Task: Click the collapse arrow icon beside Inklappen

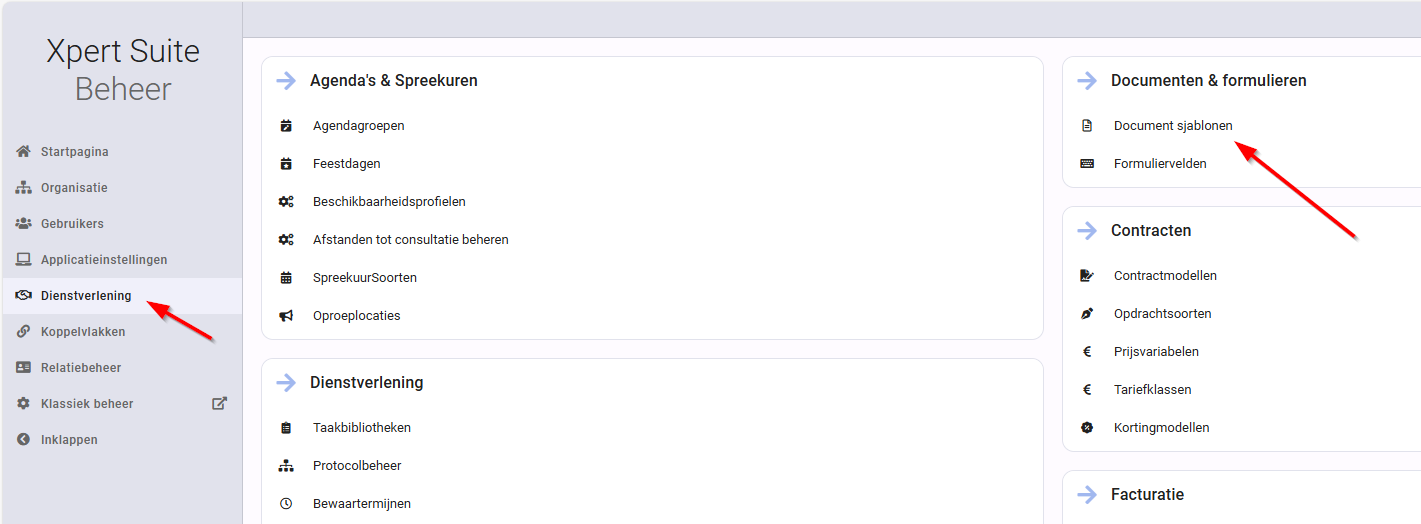Action: click(x=23, y=440)
